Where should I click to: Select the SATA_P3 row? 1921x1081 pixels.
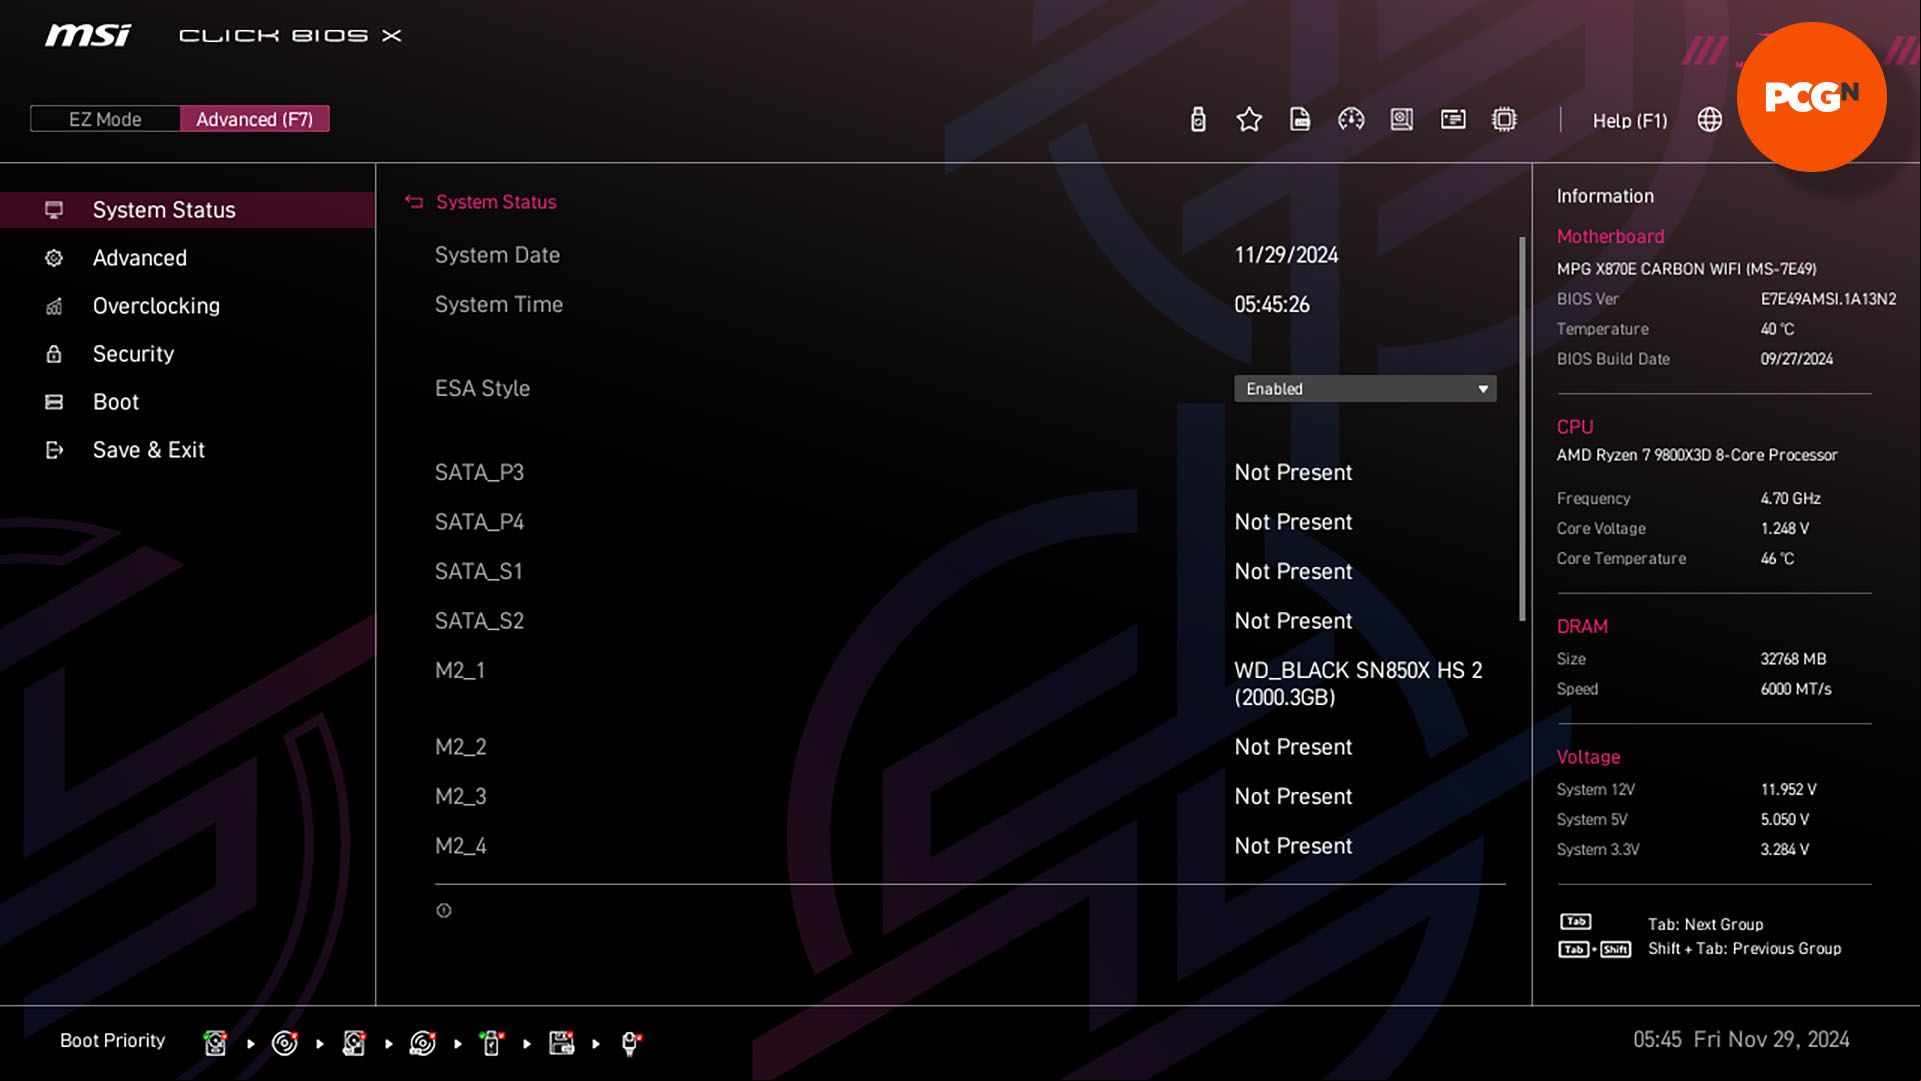click(x=965, y=472)
